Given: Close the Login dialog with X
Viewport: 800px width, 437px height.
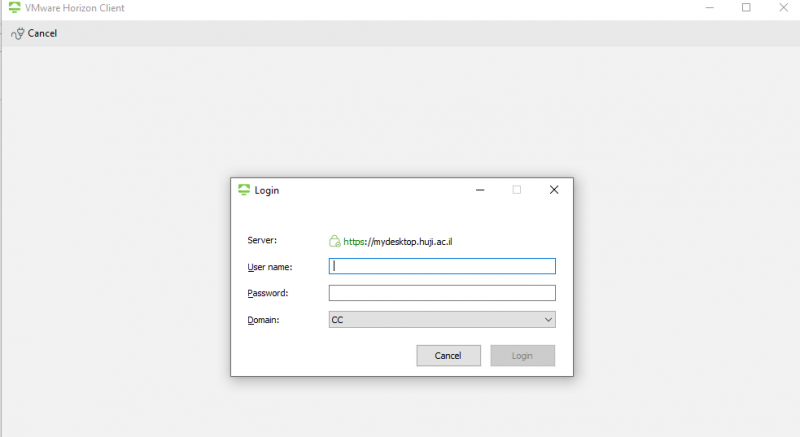Looking at the screenshot, I should click(x=554, y=190).
